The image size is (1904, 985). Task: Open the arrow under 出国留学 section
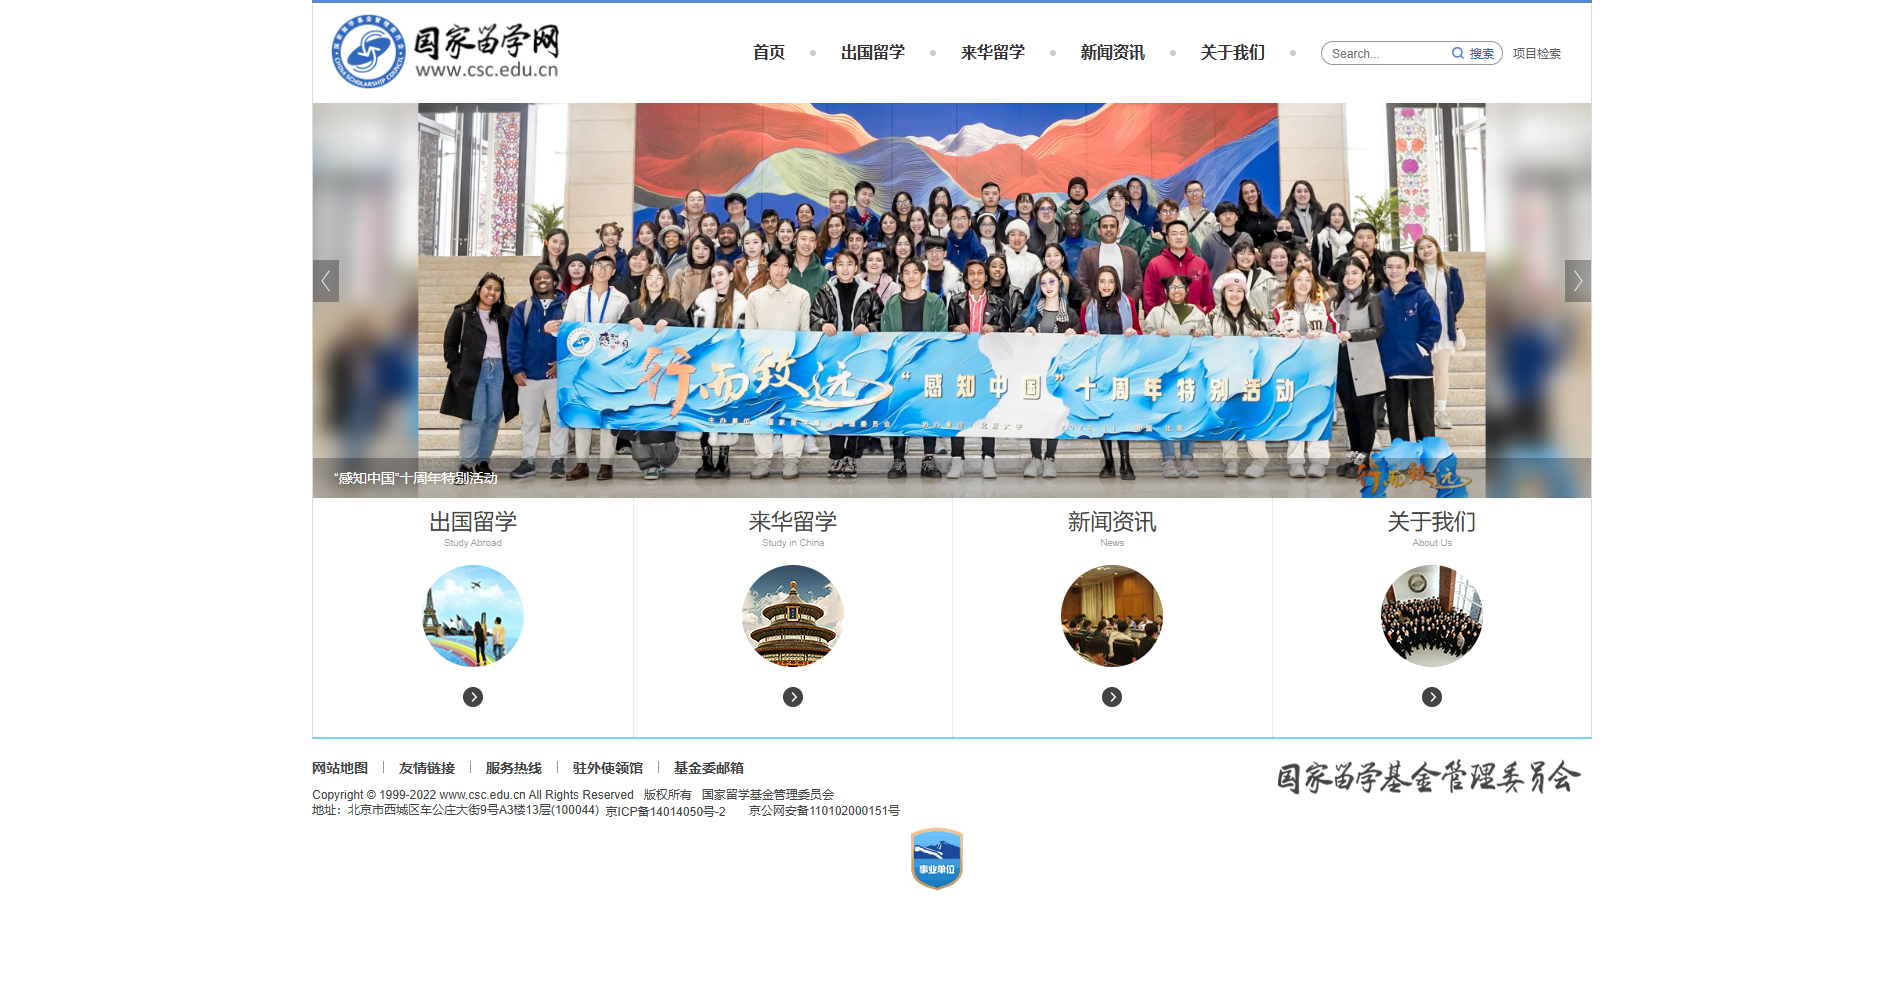[x=472, y=697]
